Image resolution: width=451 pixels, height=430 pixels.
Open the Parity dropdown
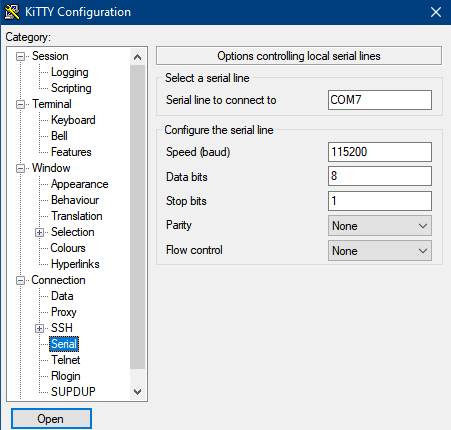tap(380, 226)
